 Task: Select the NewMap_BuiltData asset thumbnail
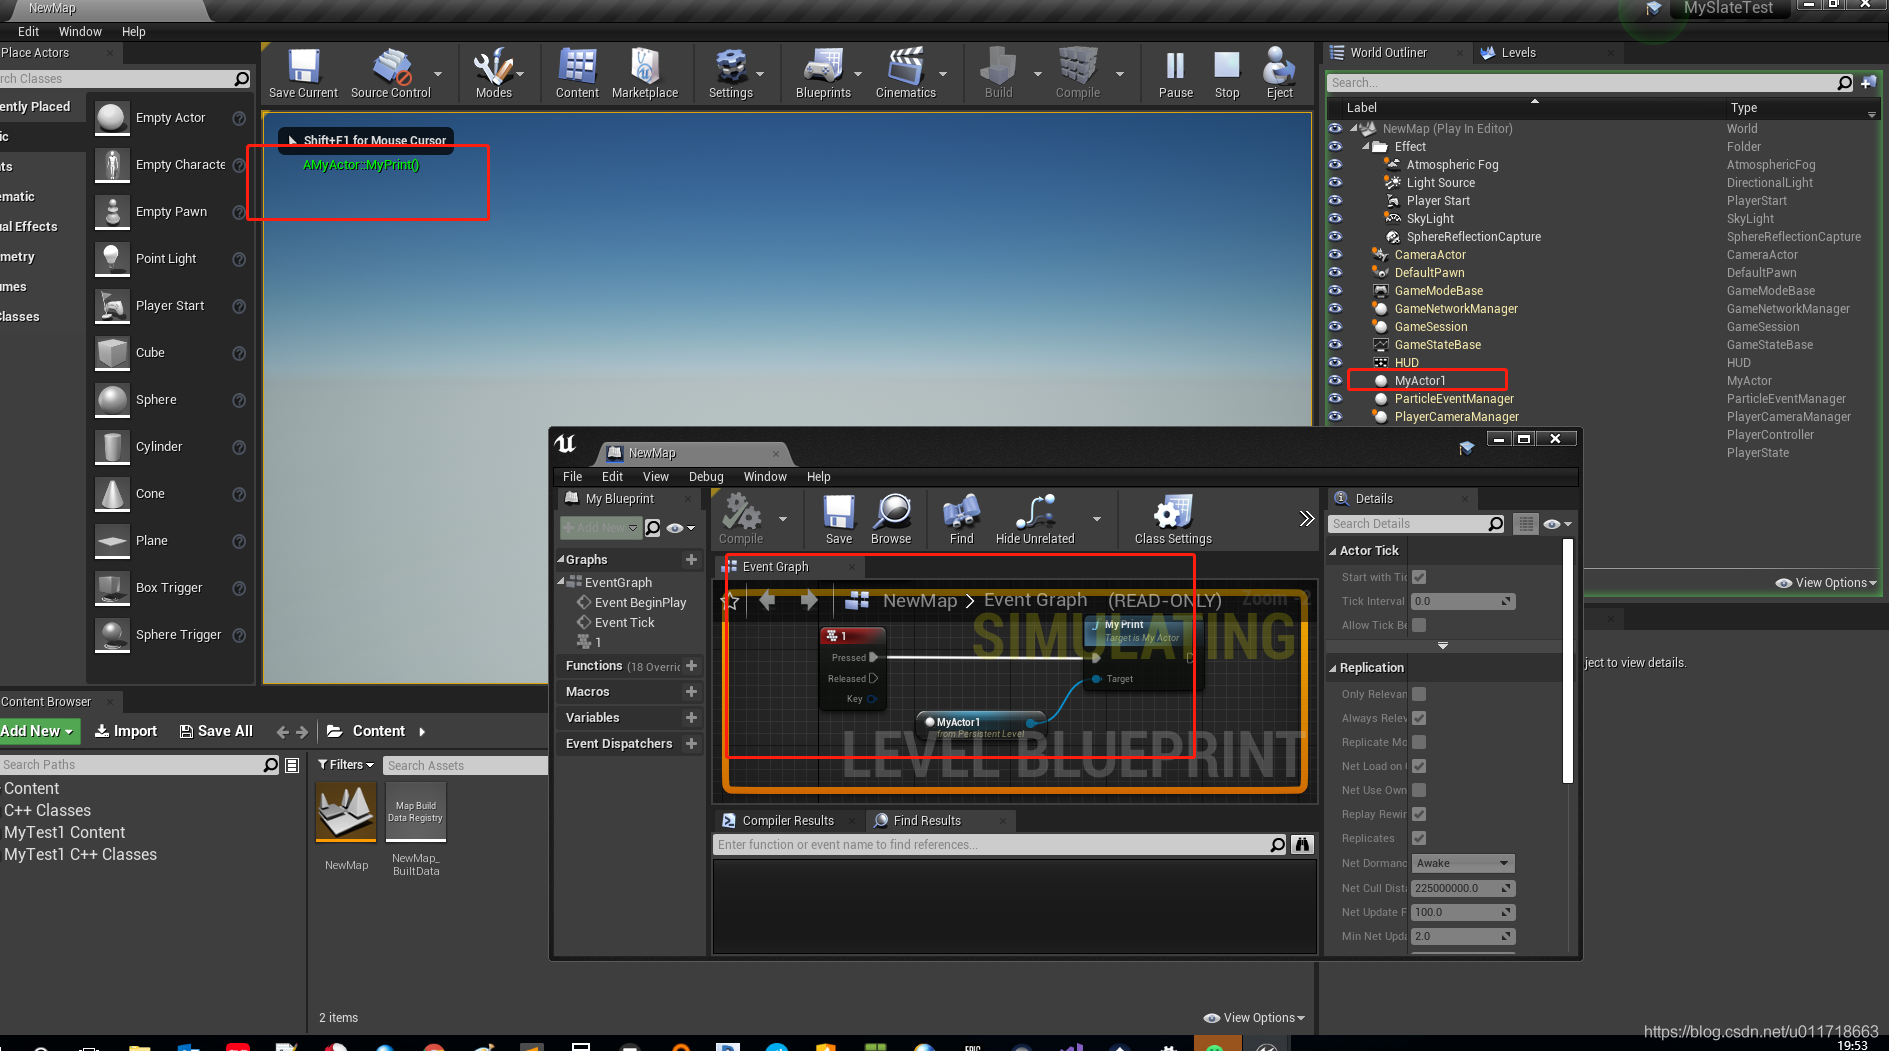(416, 811)
